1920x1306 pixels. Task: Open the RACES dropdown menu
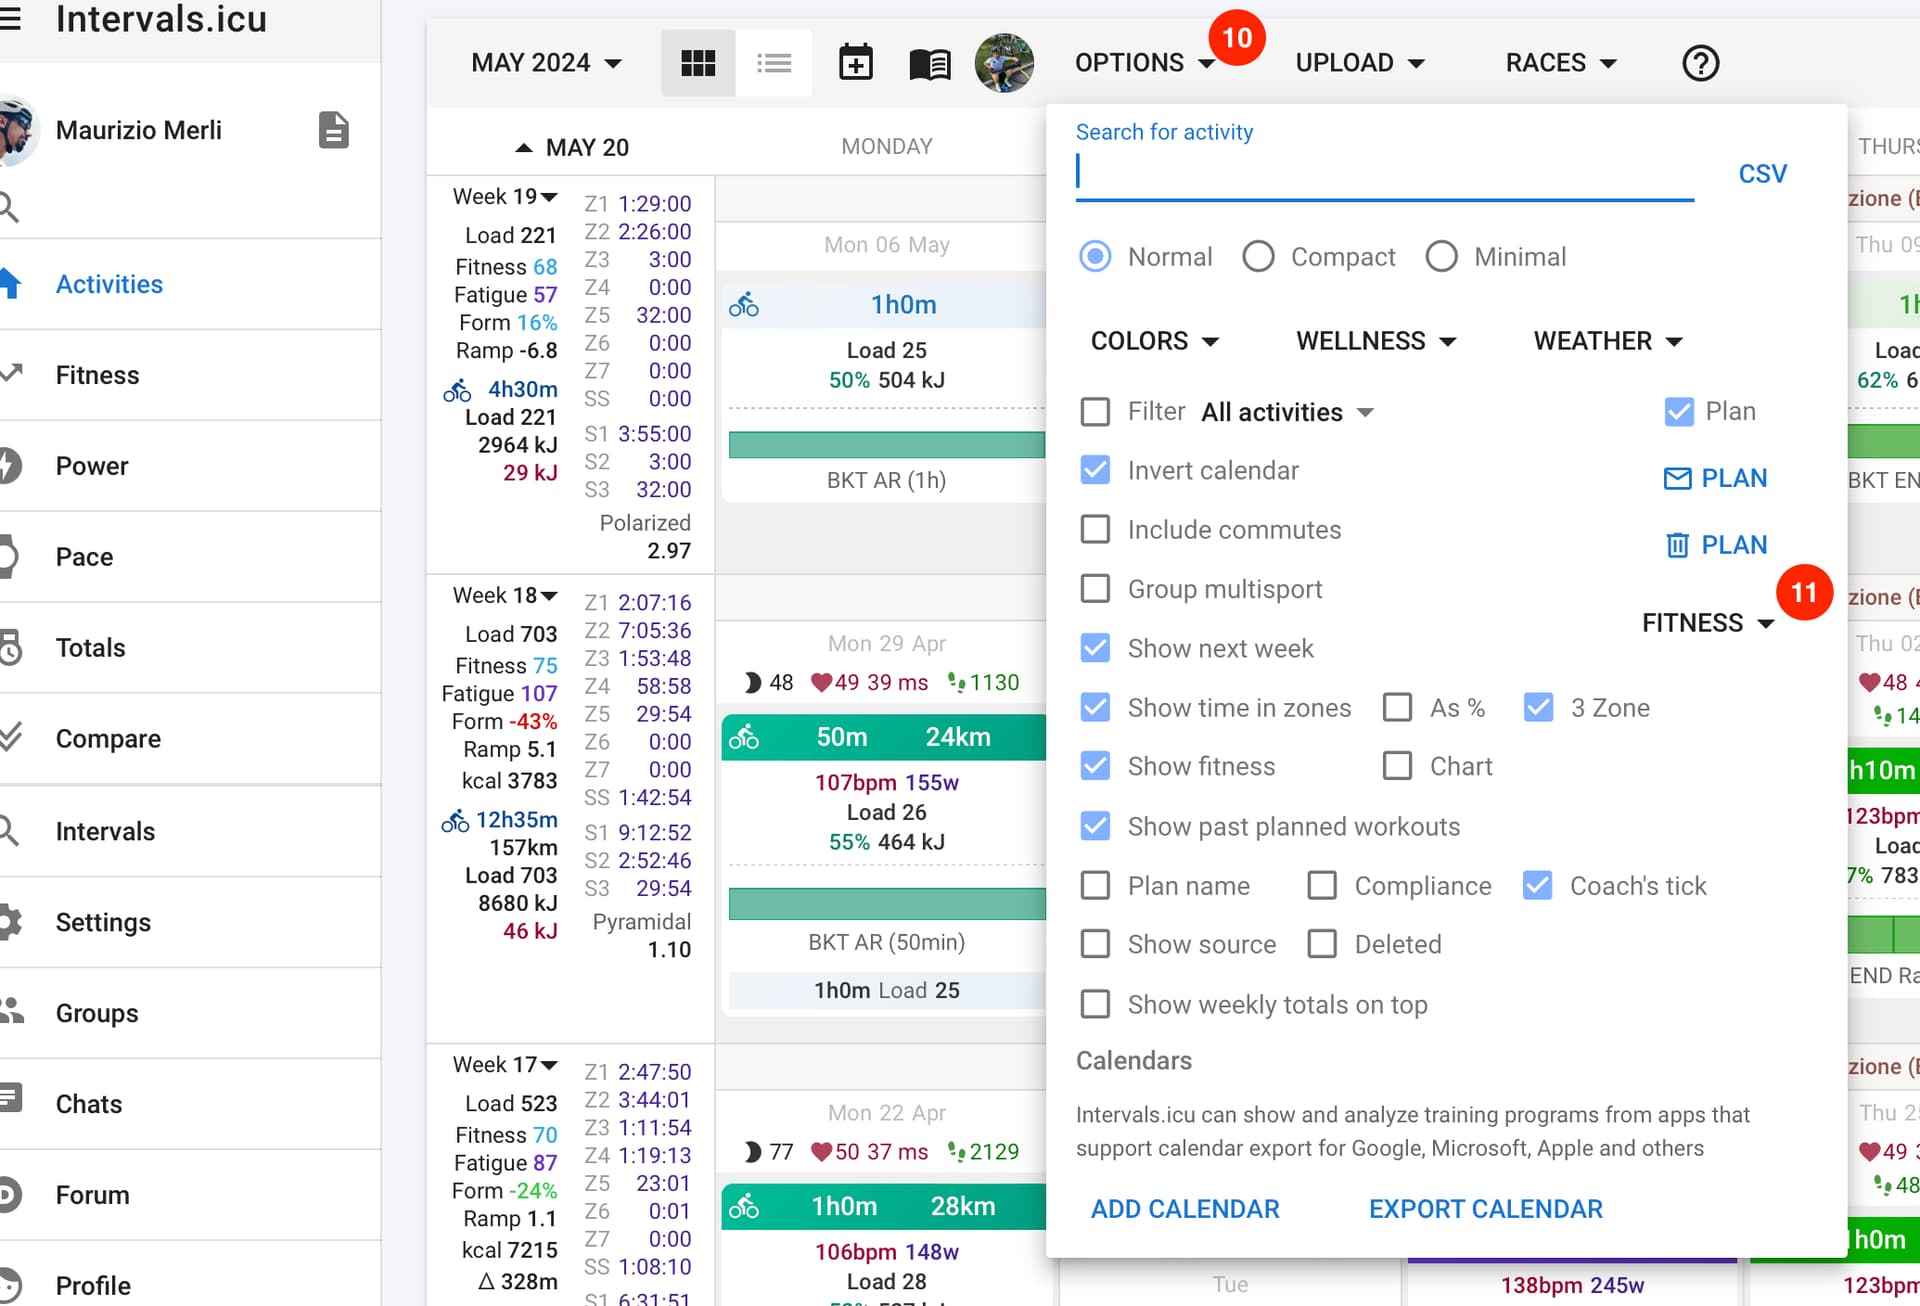(1560, 63)
